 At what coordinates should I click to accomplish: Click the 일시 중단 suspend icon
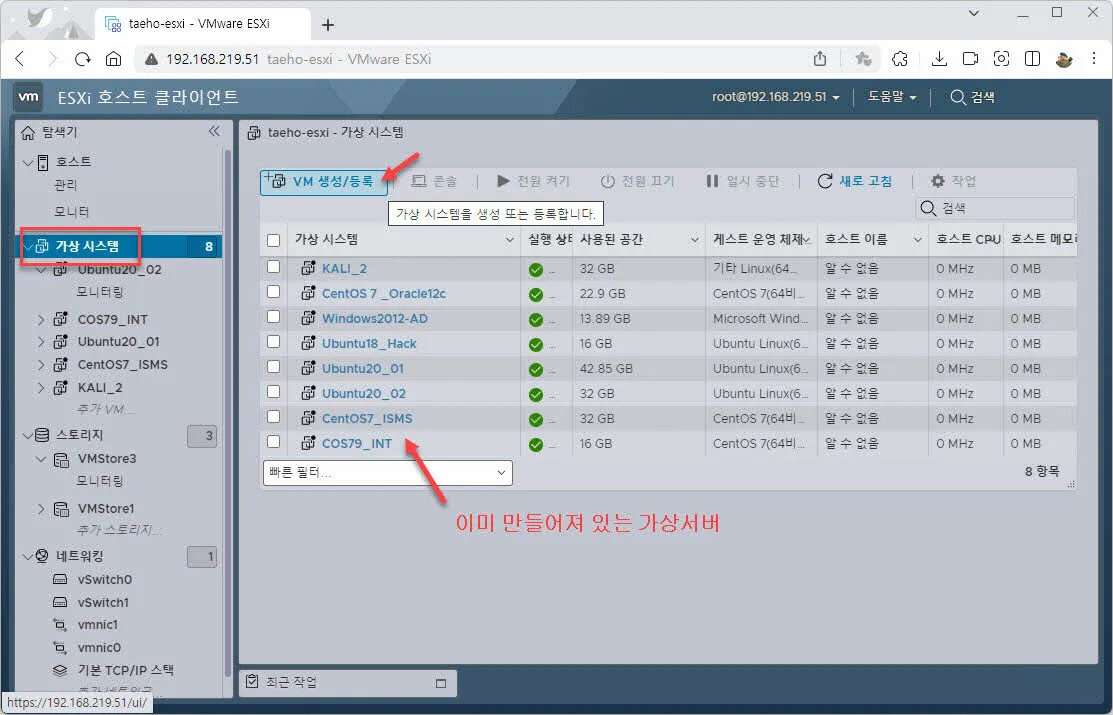click(713, 180)
